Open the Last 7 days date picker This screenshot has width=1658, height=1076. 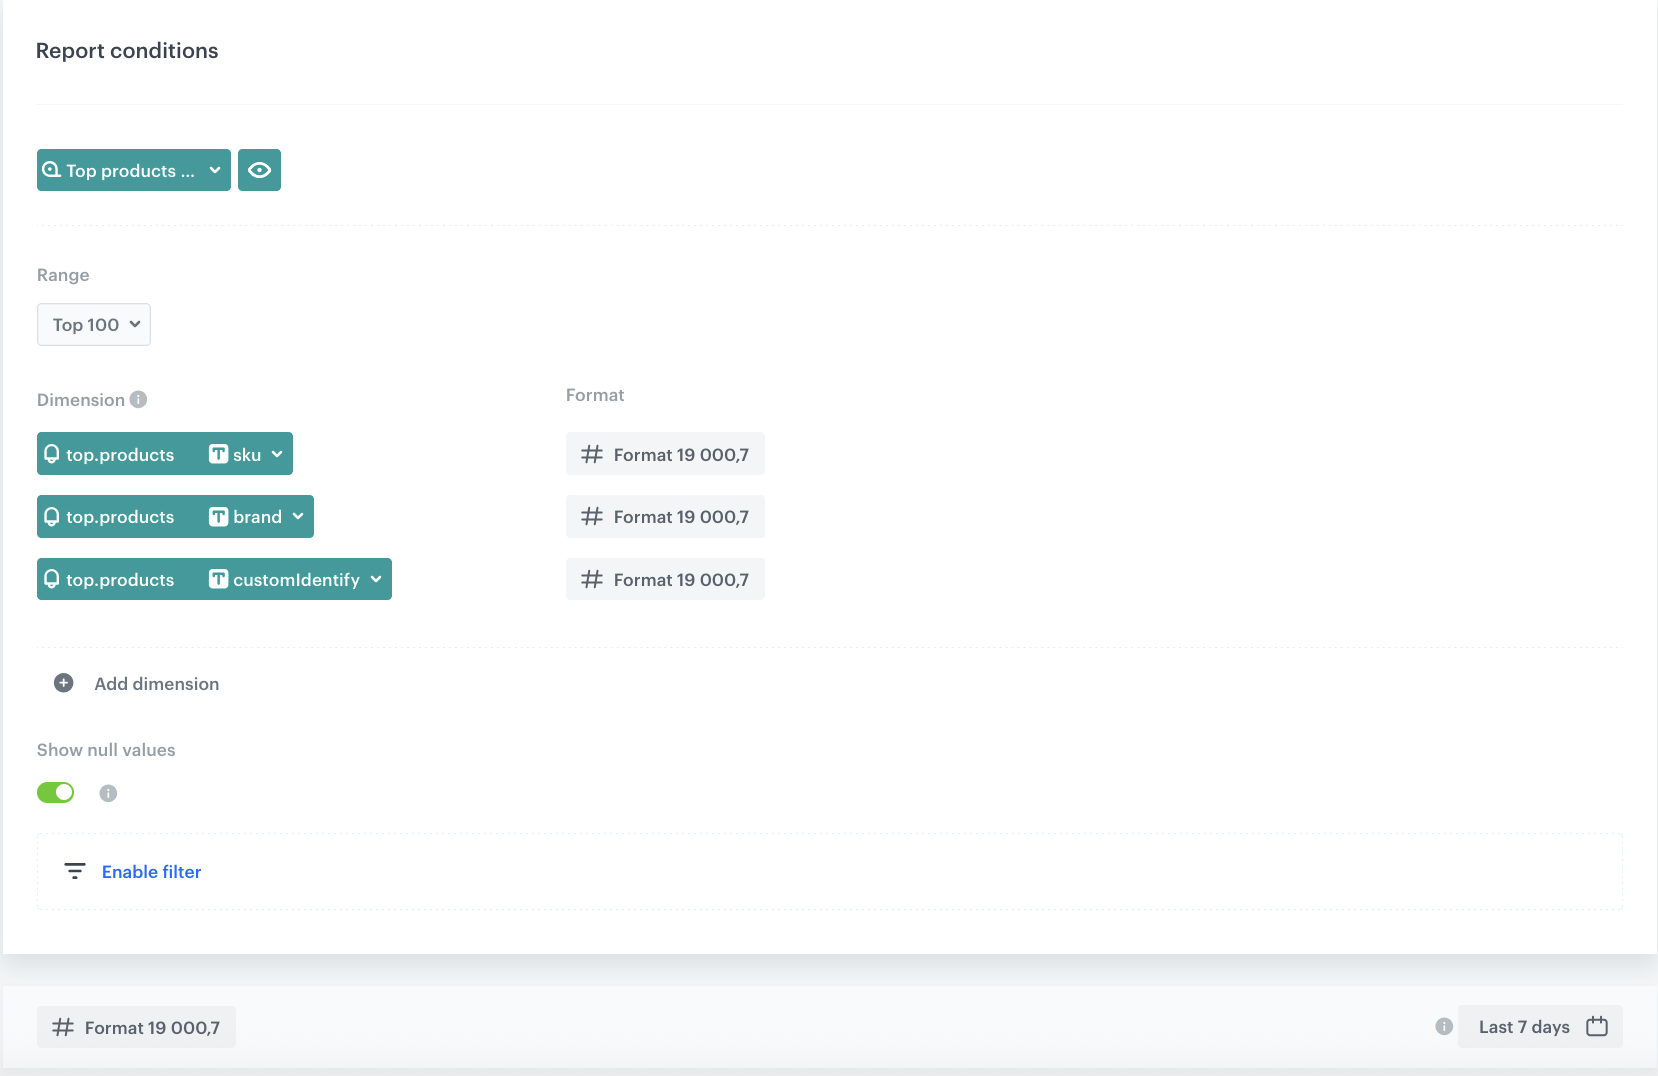tap(1540, 1027)
